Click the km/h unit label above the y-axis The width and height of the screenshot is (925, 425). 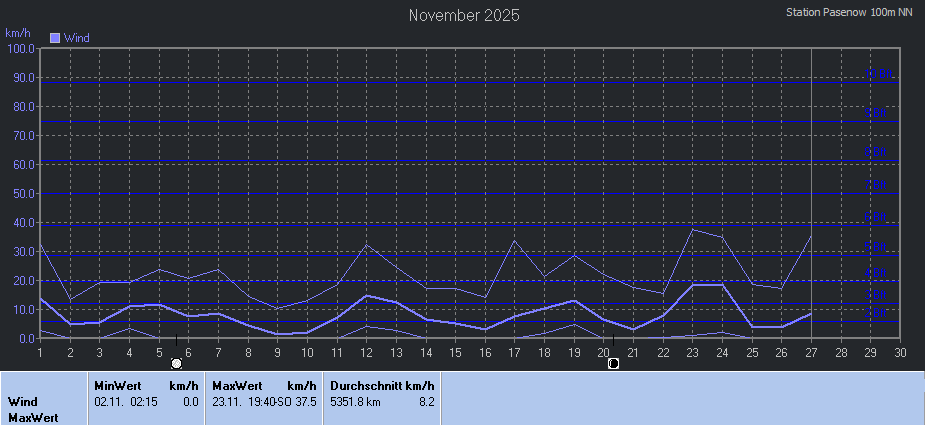17,33
